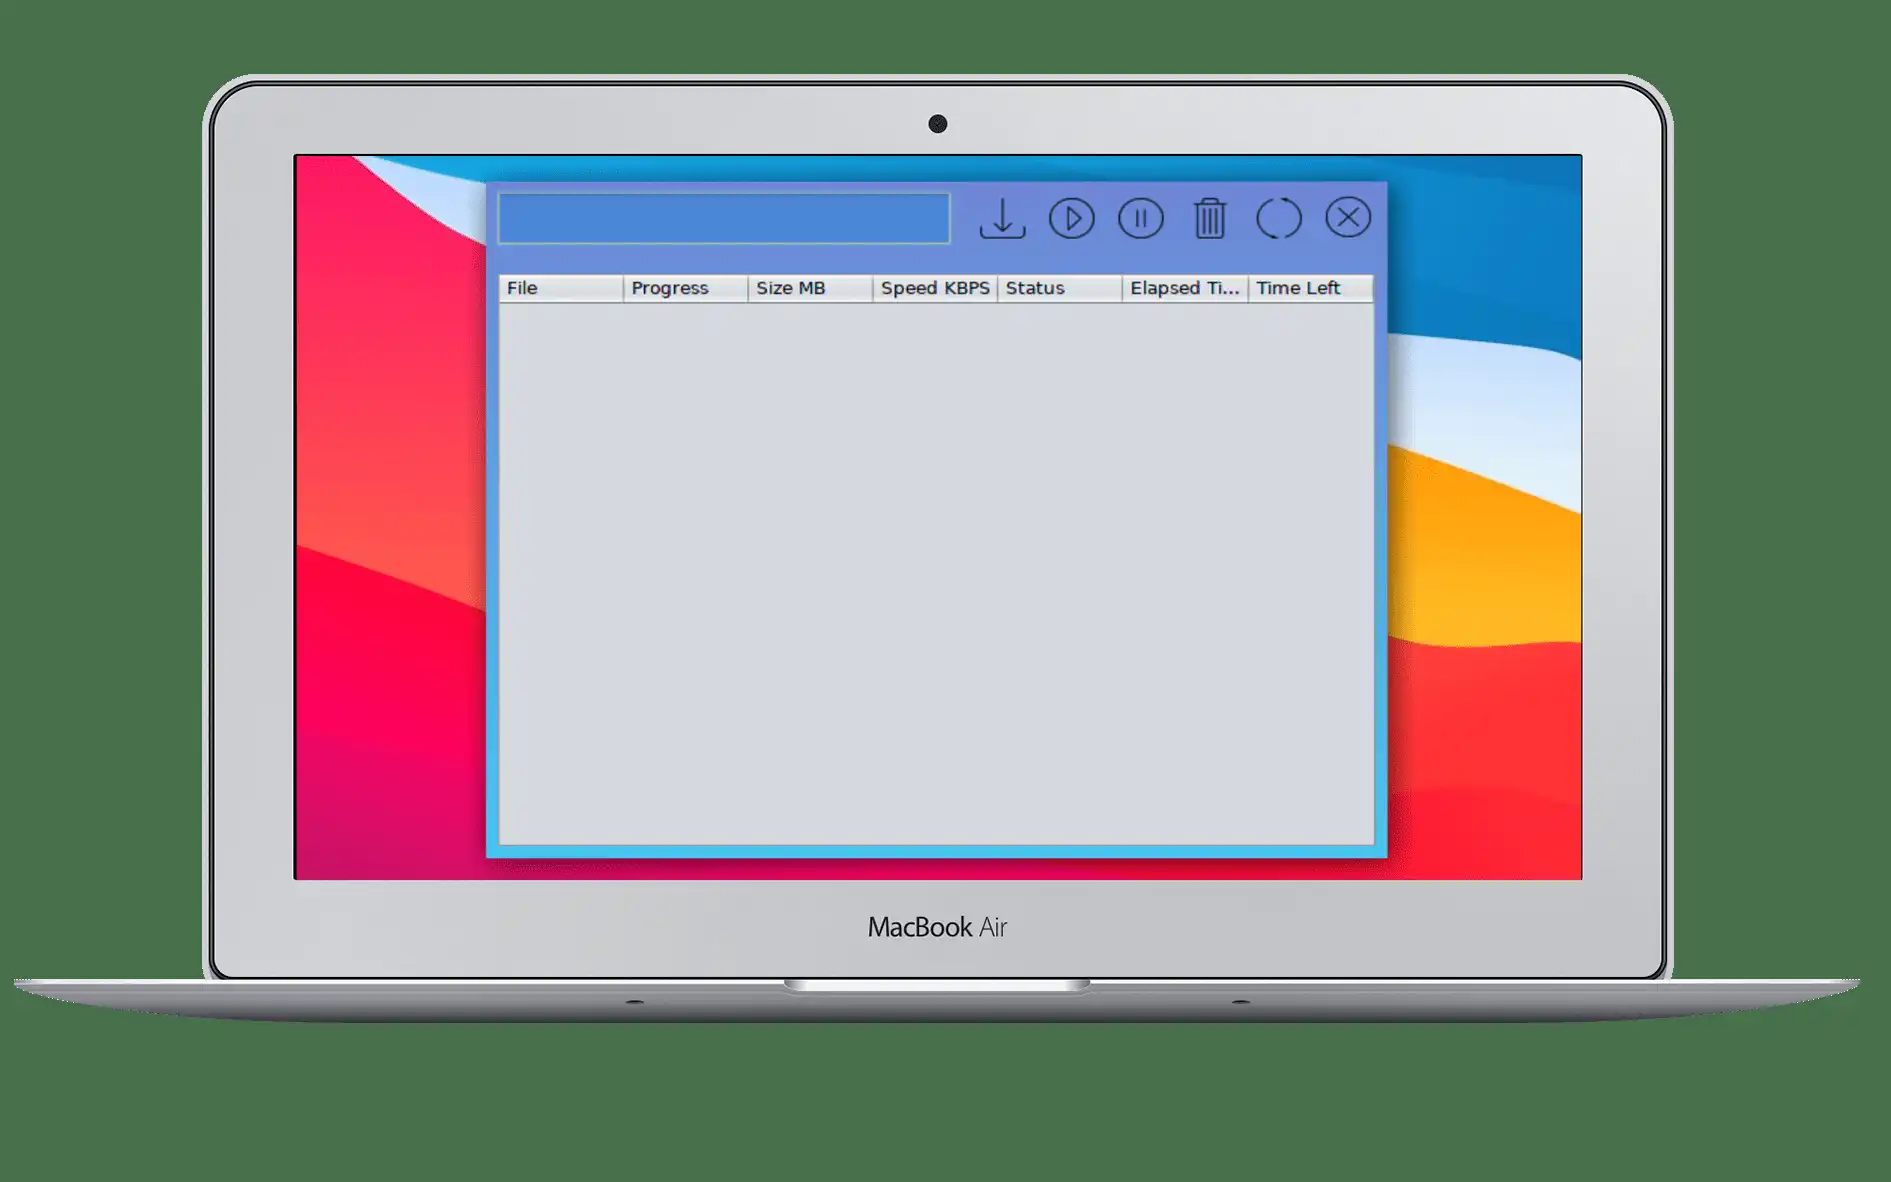Click the circular arrows refresh icon
This screenshot has width=1891, height=1182.
[x=1279, y=218]
